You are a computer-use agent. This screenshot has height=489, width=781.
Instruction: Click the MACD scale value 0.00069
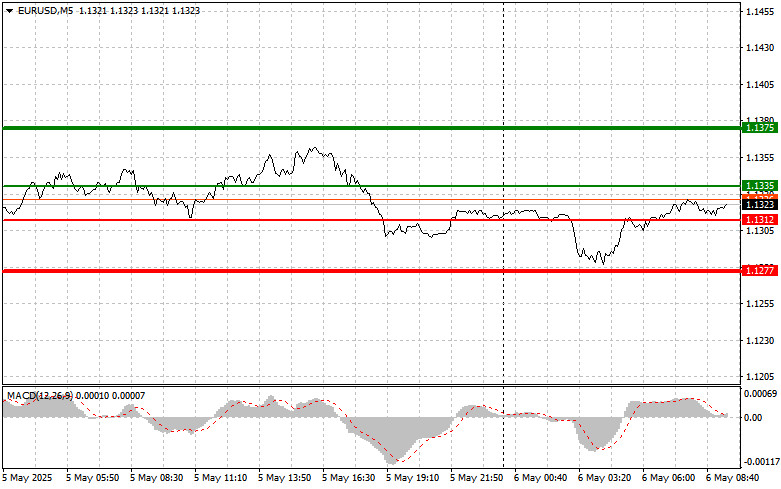click(761, 394)
